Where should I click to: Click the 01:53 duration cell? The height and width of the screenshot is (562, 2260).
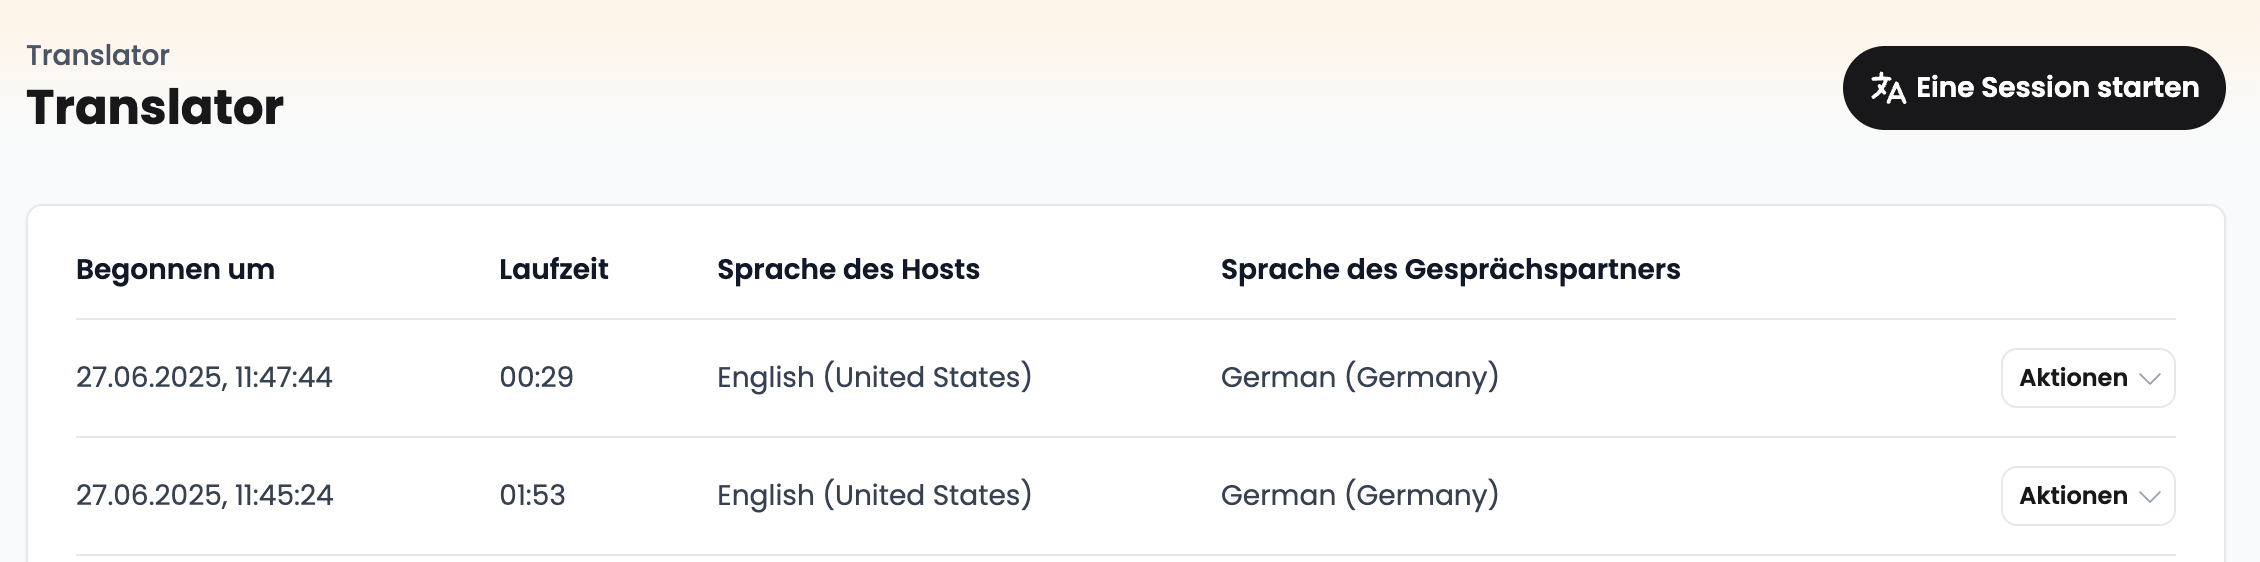click(532, 495)
